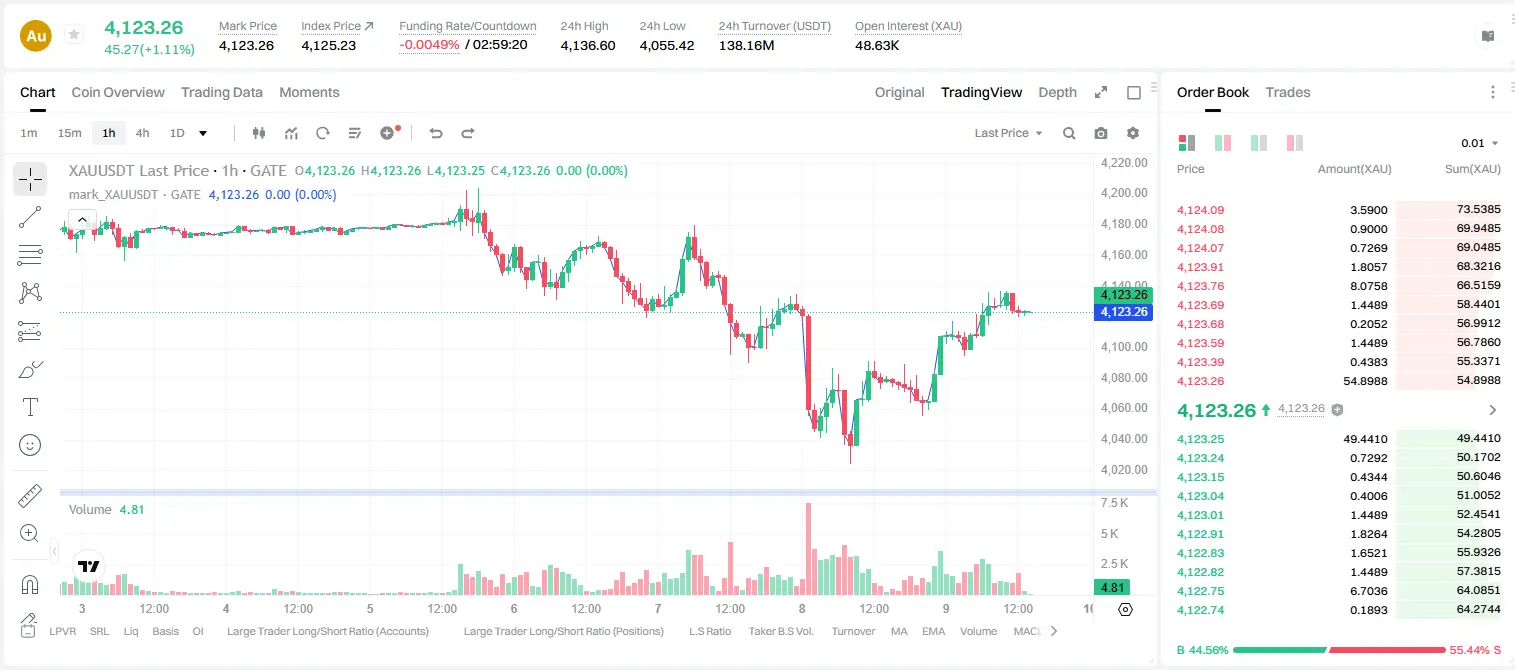The image size is (1515, 670).
Task: Toggle the magnet snap mode
Action: point(30,584)
